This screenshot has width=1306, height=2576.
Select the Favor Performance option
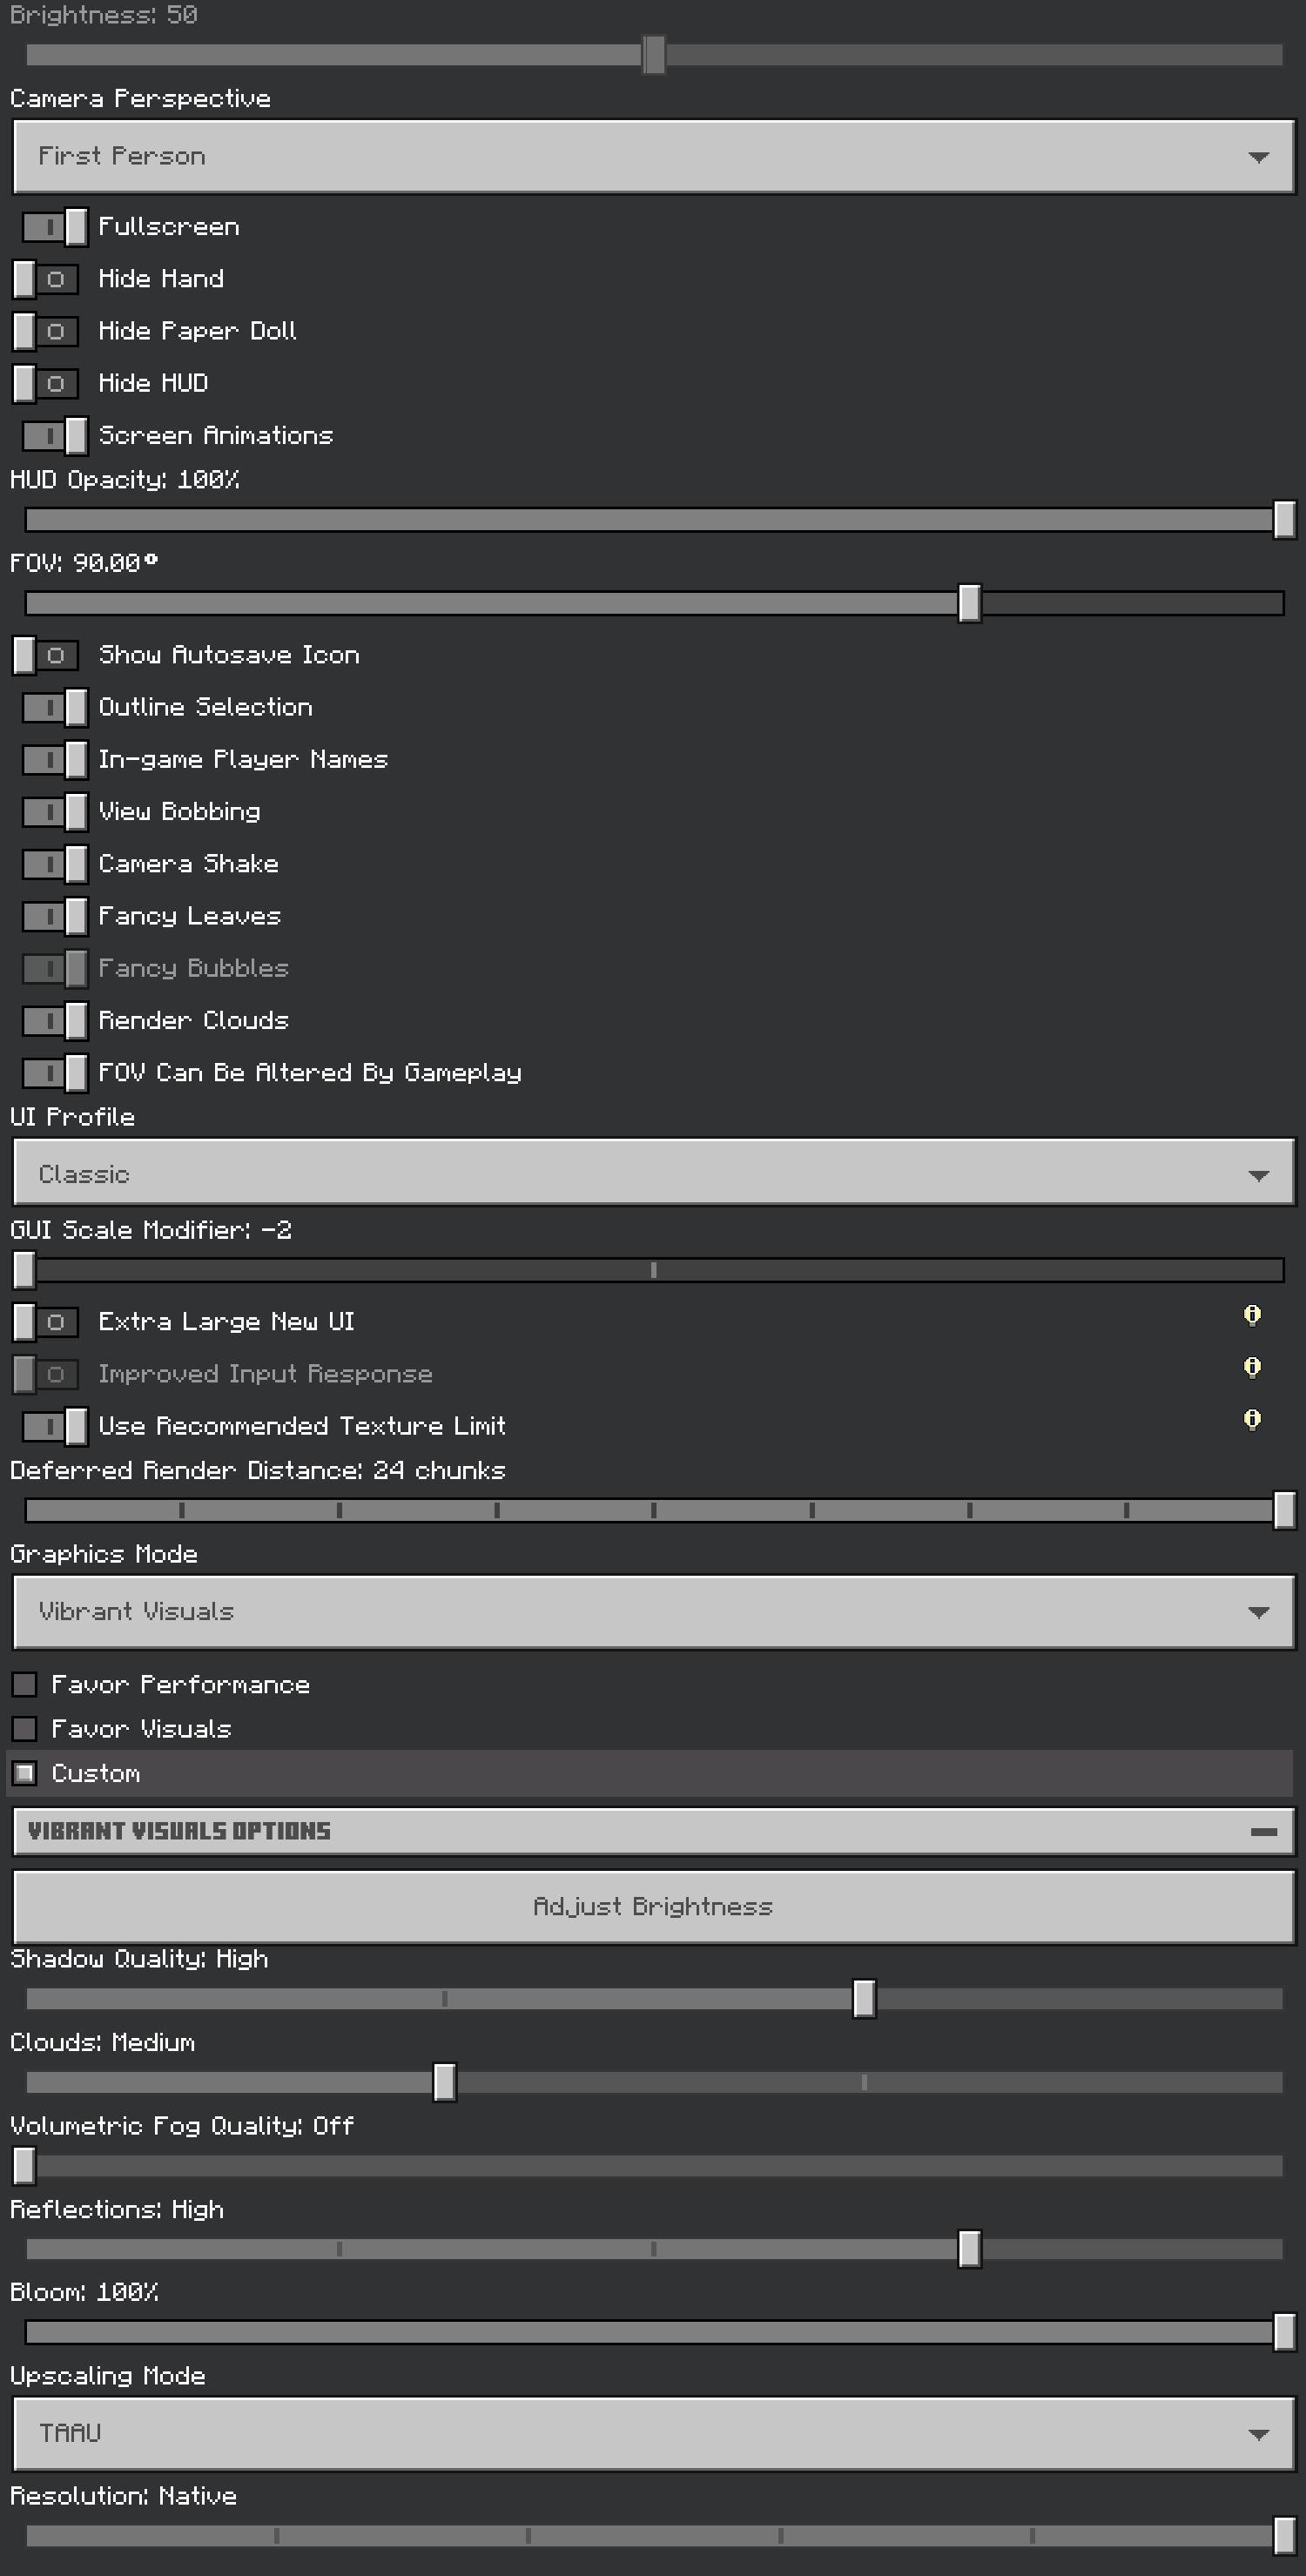click(25, 1685)
